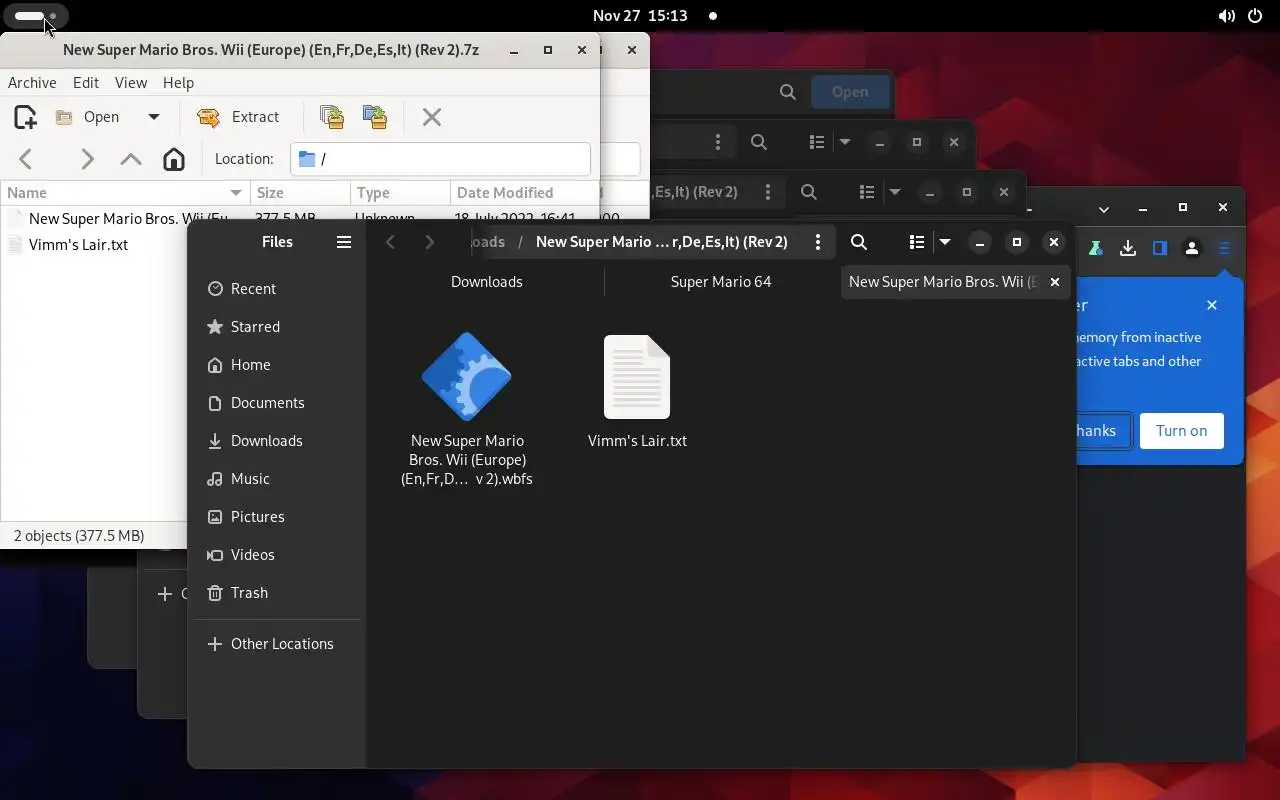The image size is (1280, 800).
Task: Click the Files back navigation arrow
Action: tap(391, 242)
